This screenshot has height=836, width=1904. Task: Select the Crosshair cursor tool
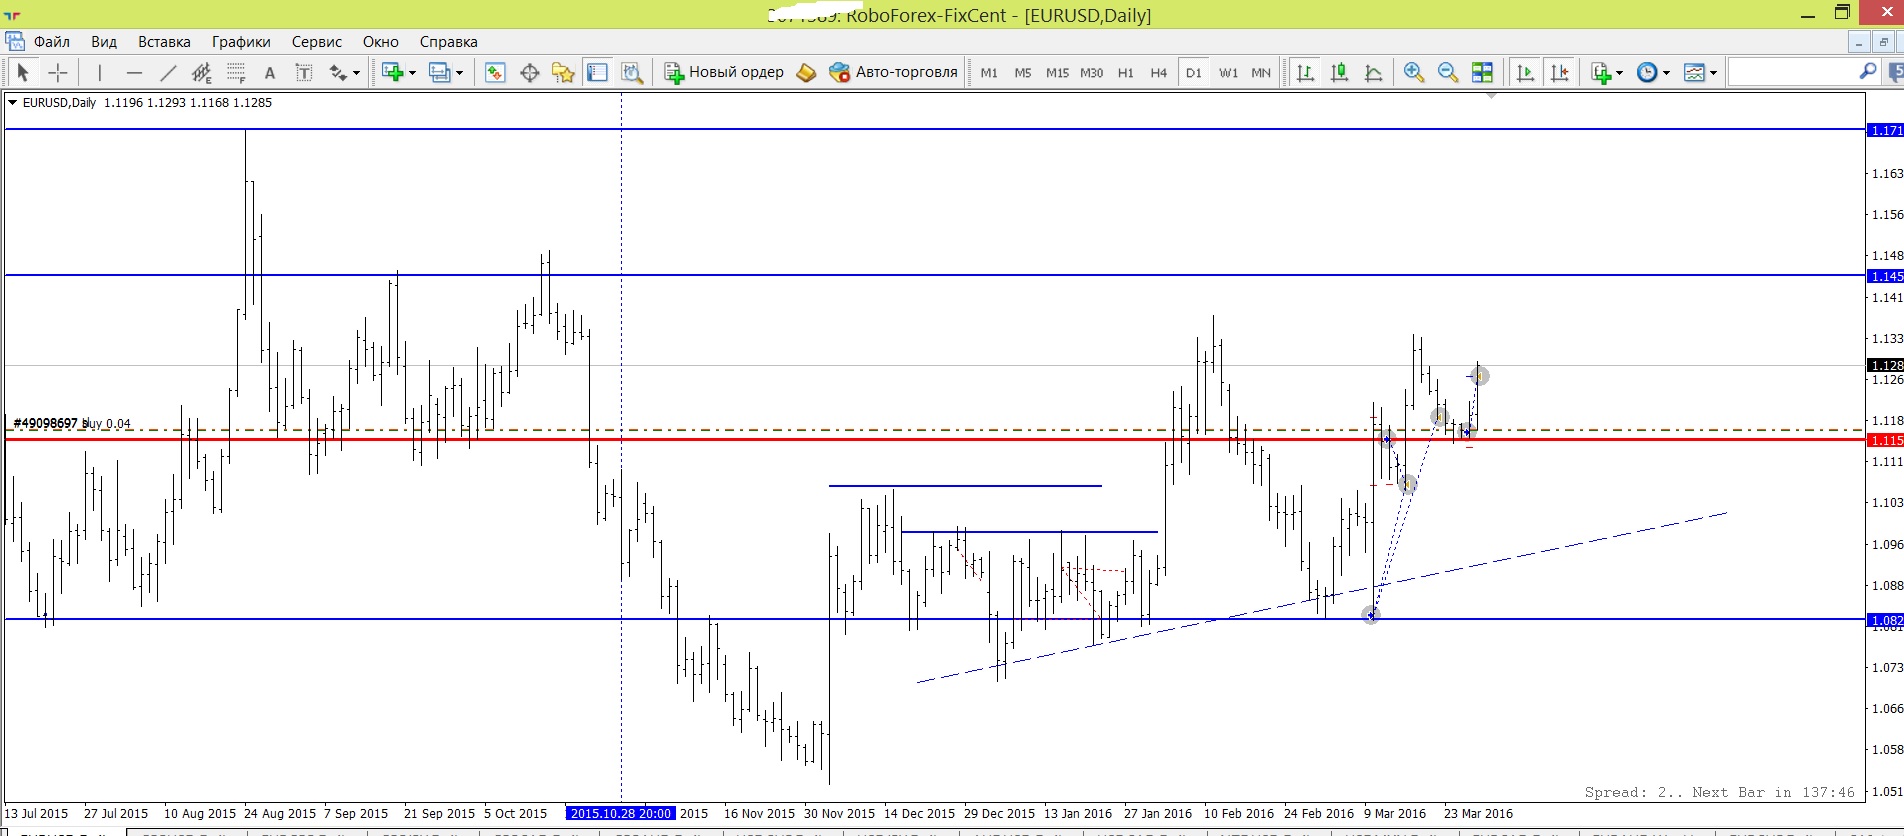[58, 72]
